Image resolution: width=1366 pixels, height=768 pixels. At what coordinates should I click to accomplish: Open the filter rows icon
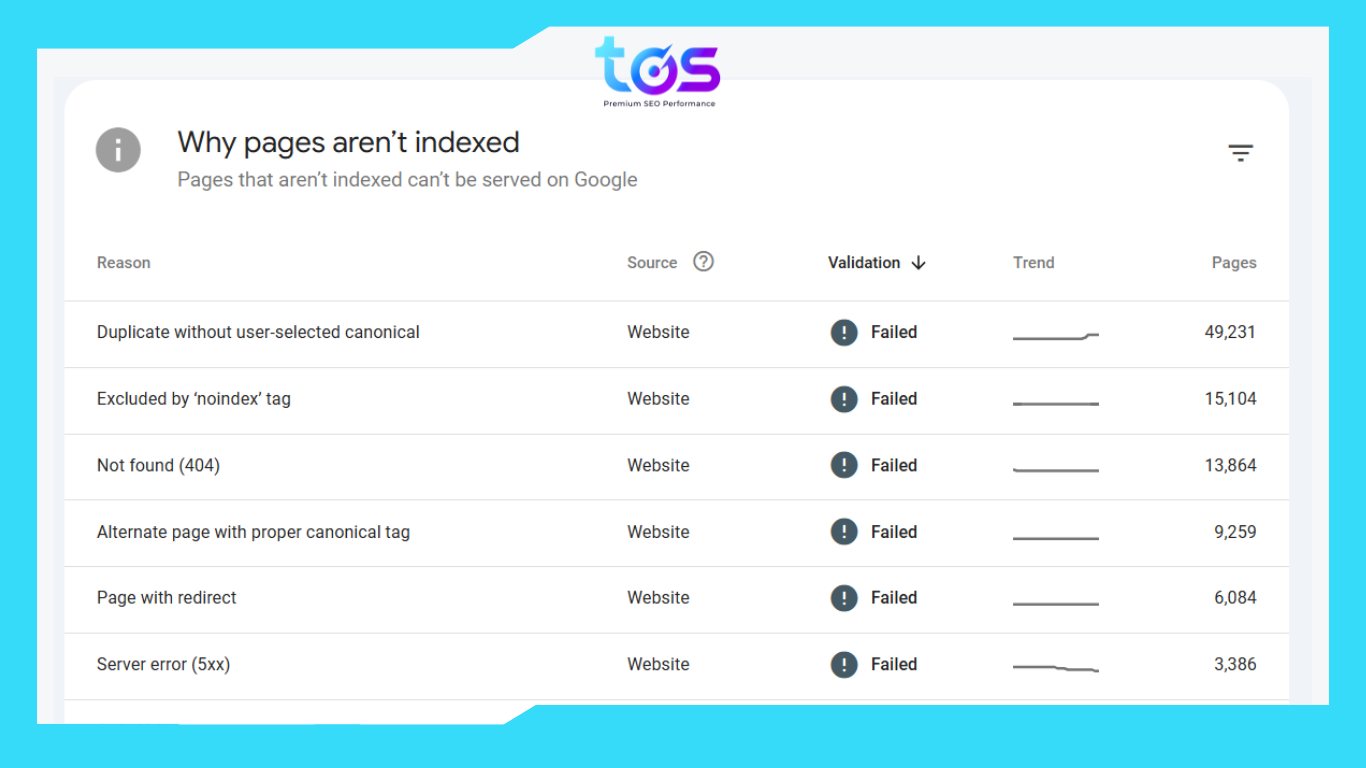1240,153
